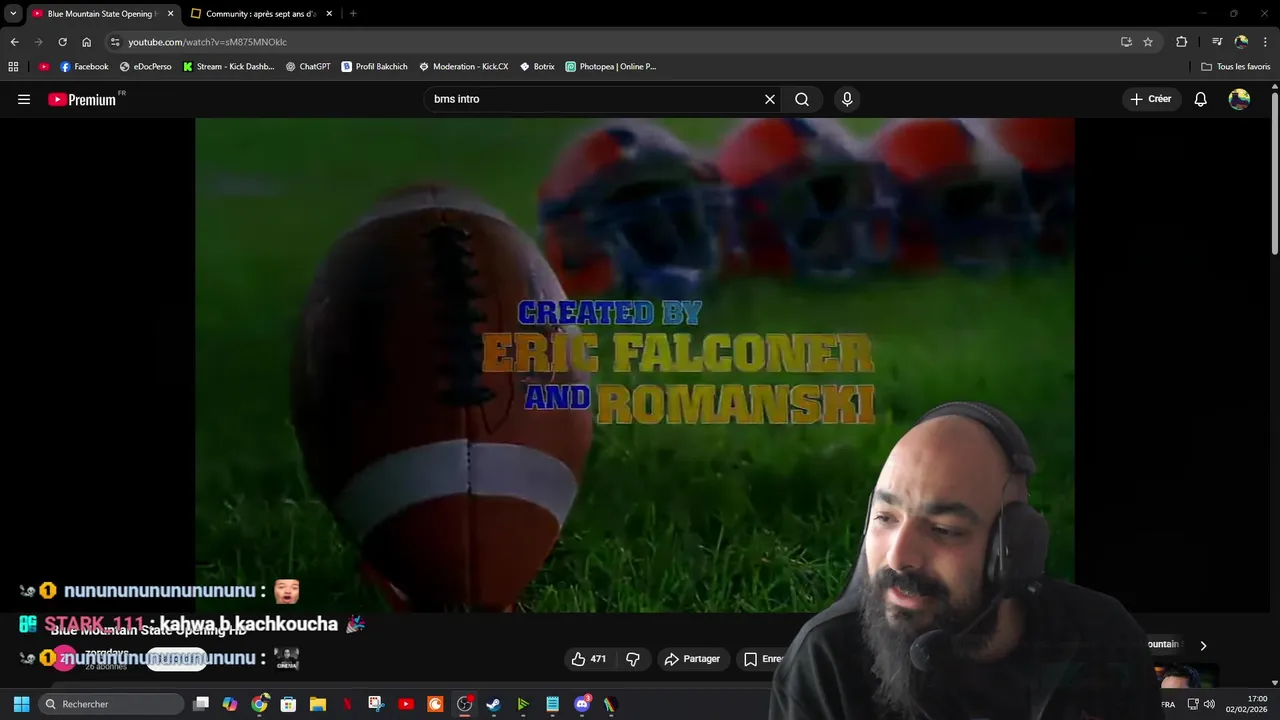Open Copilot from the taskbar
The width and height of the screenshot is (1280, 720).
pos(230,704)
